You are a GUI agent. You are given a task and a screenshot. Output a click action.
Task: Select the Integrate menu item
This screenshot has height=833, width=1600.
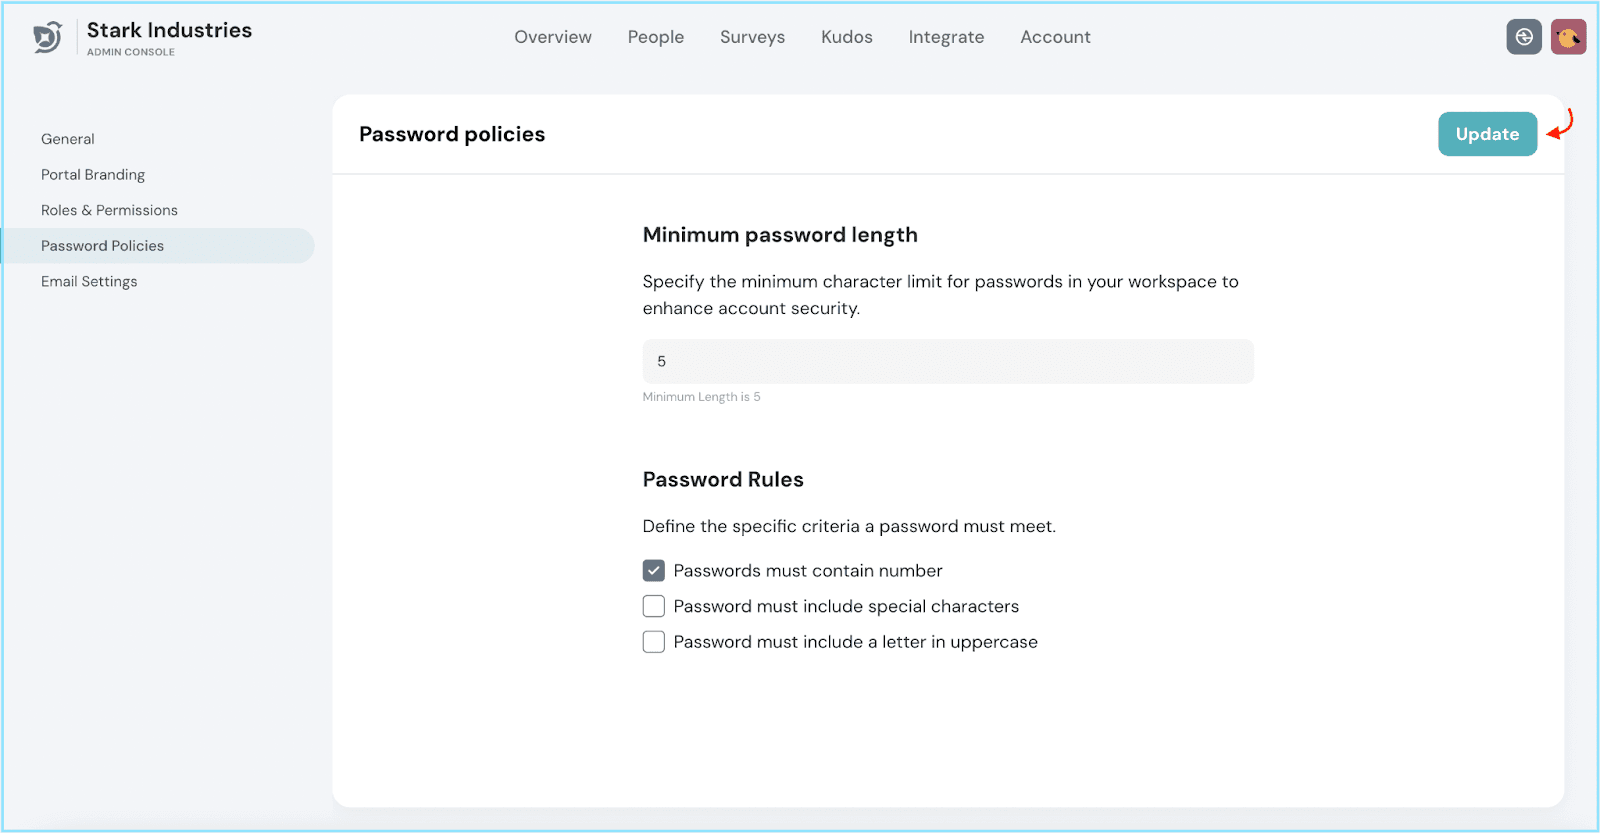click(x=946, y=37)
